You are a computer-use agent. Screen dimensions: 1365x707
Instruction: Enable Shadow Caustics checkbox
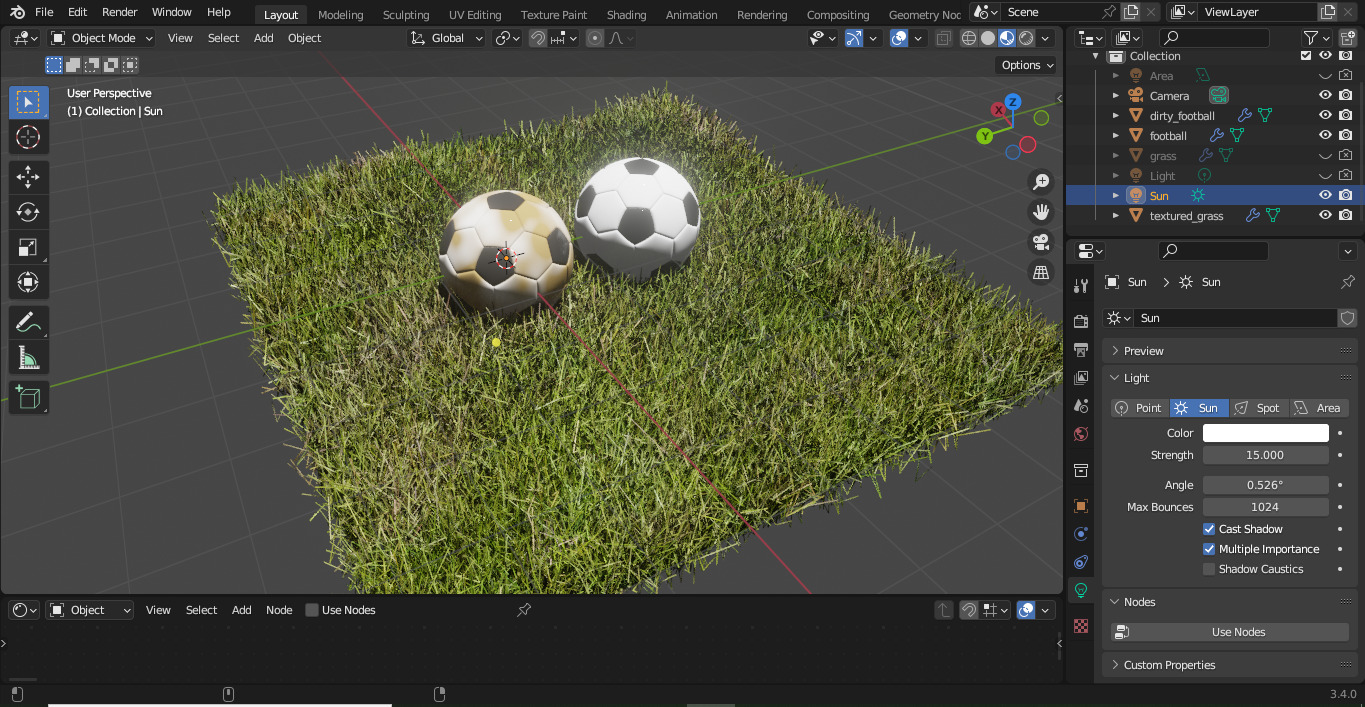click(x=1209, y=569)
